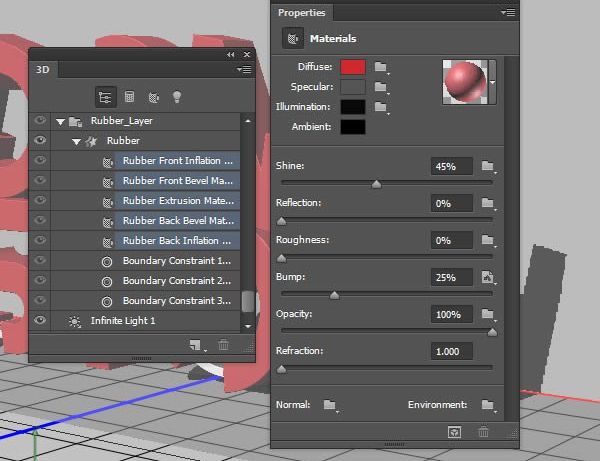The width and height of the screenshot is (600, 461).
Task: Select Rubber Back Bevel Material row
Action: tap(145, 221)
